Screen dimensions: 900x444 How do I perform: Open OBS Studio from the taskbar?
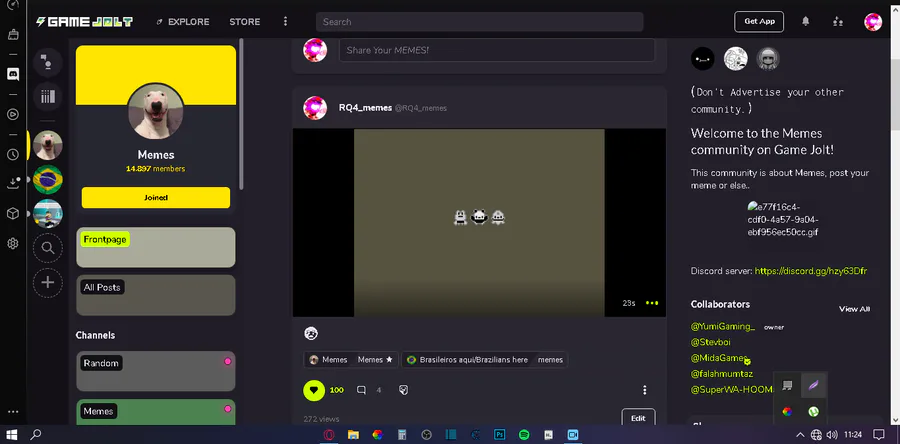point(426,435)
